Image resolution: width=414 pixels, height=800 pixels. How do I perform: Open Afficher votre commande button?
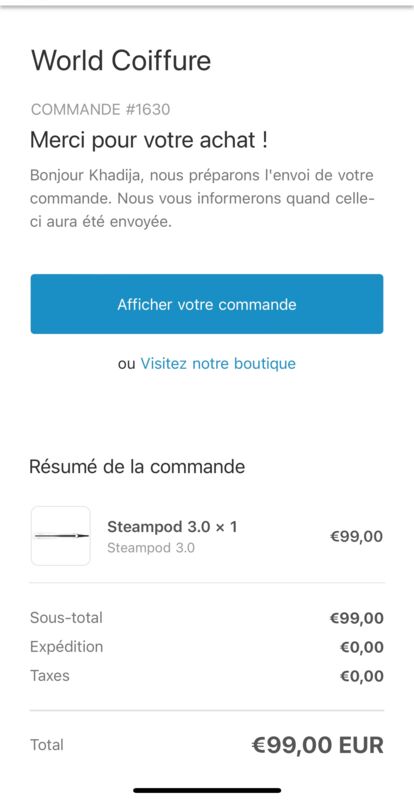pyautogui.click(x=207, y=304)
